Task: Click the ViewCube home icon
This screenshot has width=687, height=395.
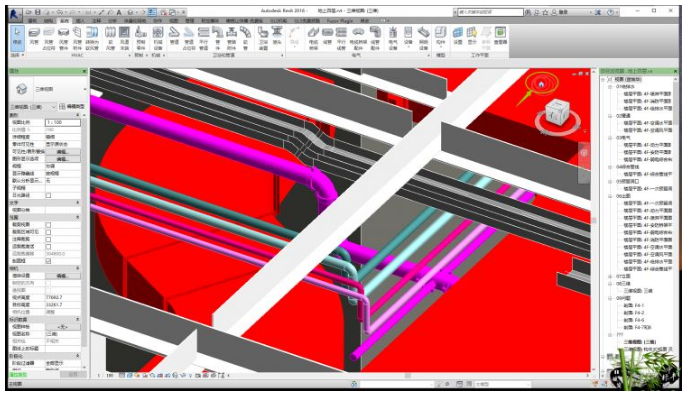Action: (x=541, y=85)
